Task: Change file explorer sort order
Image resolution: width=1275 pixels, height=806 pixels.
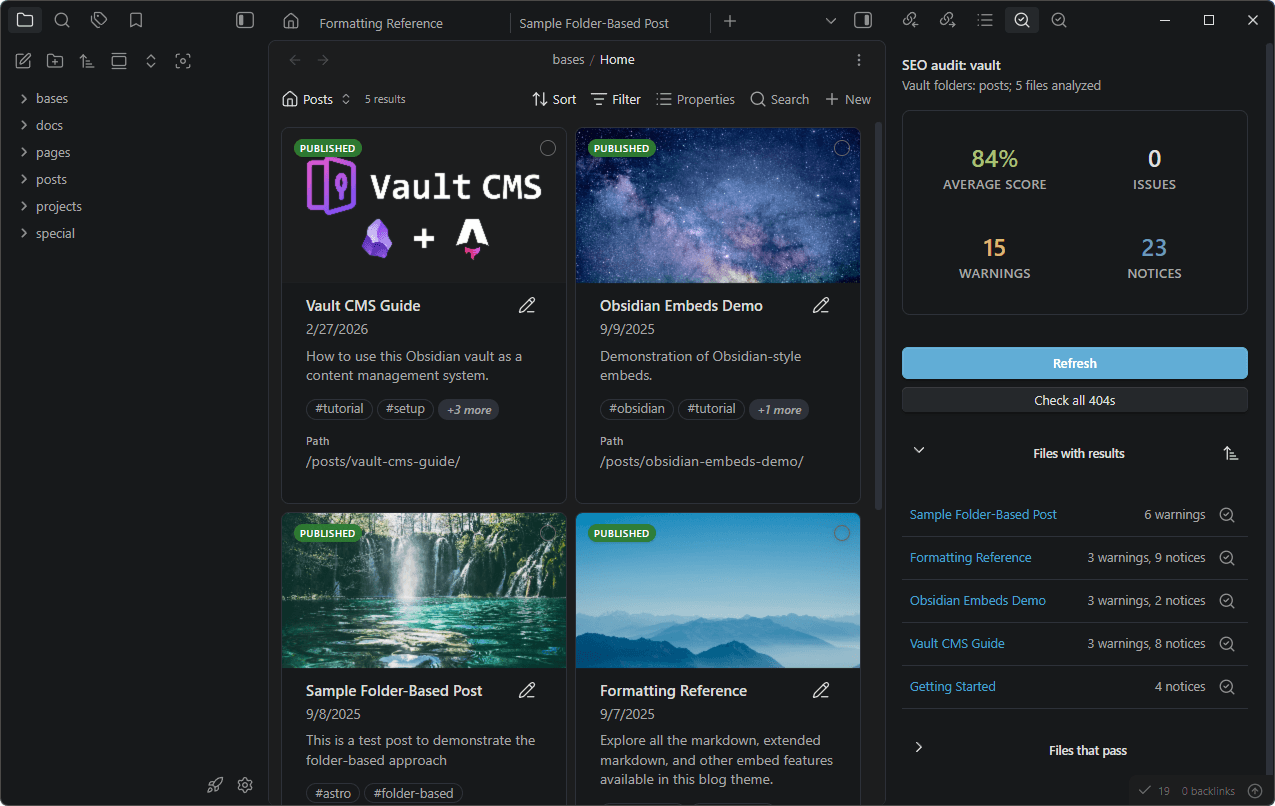Action: point(86,60)
